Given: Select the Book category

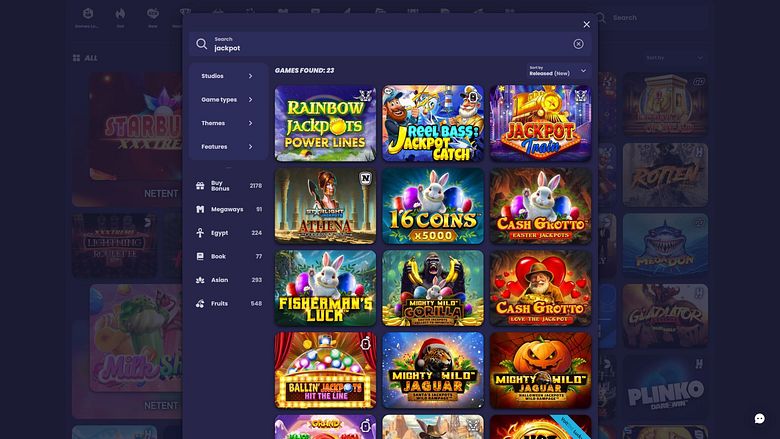Looking at the screenshot, I should coord(228,257).
